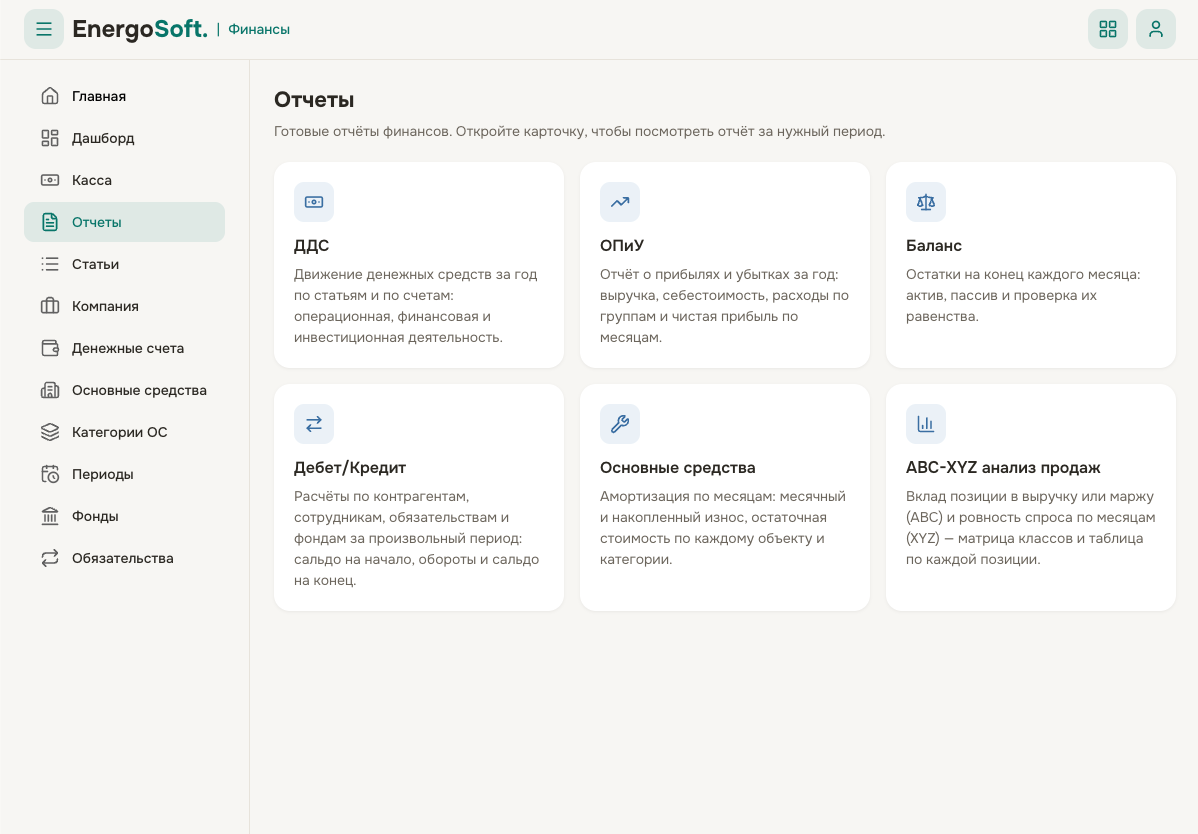Viewport: 1198px width, 834px height.
Task: Click the scales icon on Баланс card
Action: coord(926,202)
